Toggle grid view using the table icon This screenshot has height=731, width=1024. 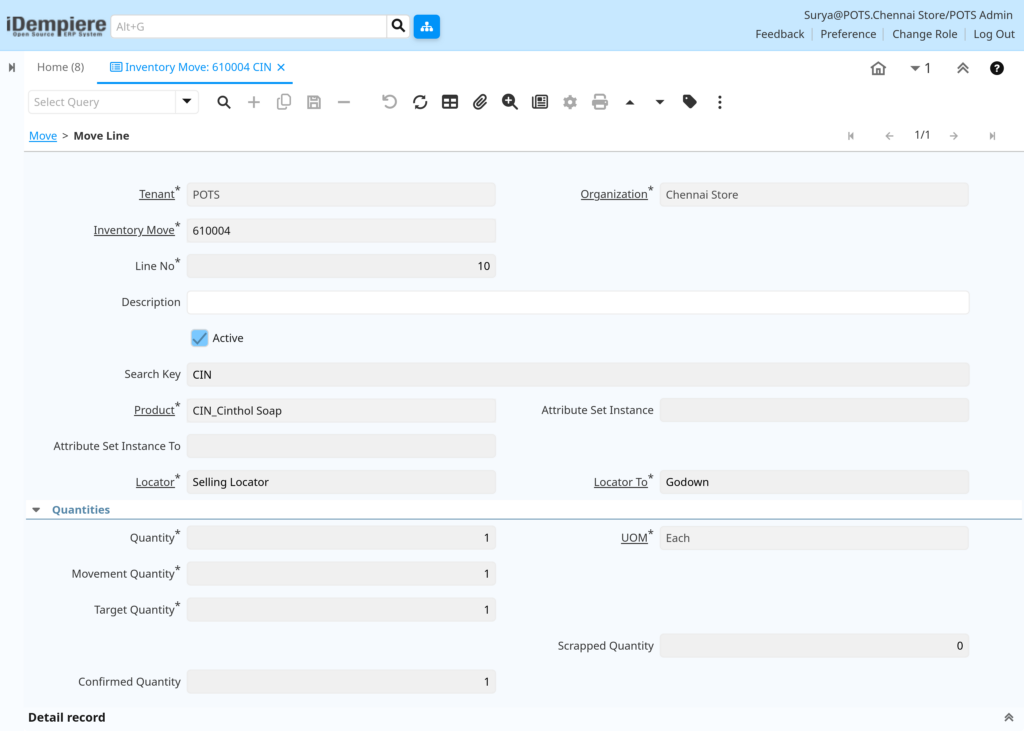[x=450, y=102]
